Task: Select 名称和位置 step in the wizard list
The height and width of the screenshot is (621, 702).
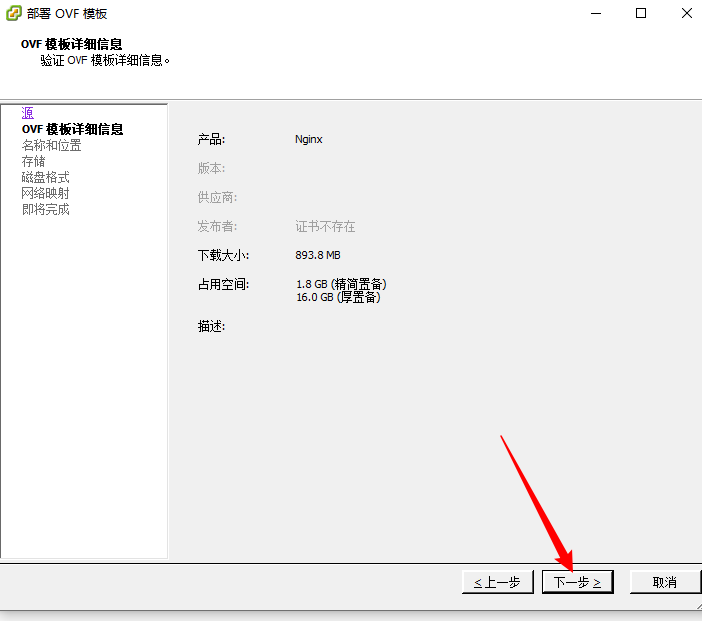Action: tap(51, 145)
